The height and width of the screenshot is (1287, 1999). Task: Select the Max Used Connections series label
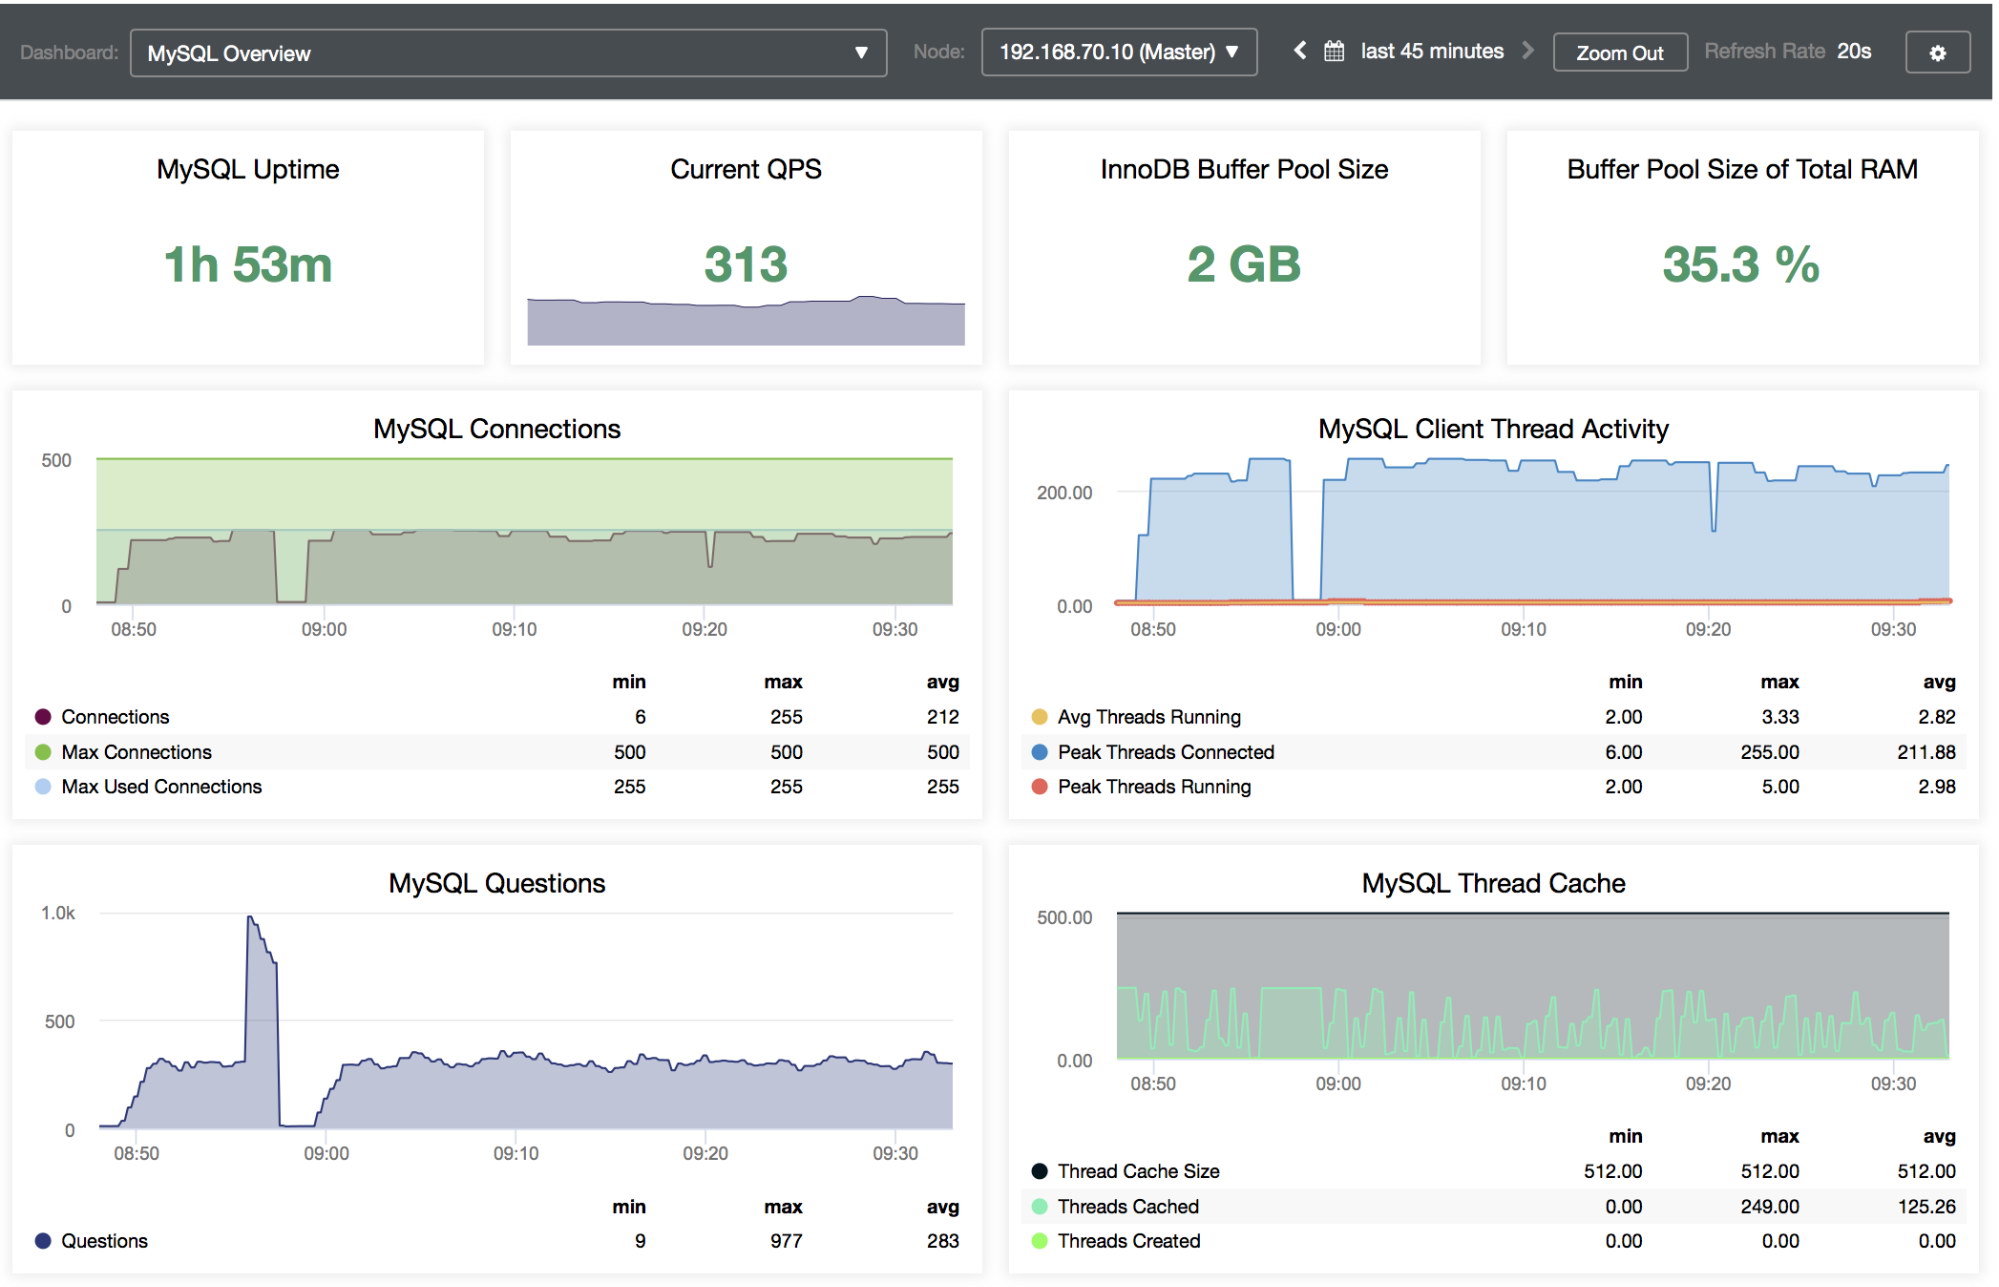[x=161, y=787]
